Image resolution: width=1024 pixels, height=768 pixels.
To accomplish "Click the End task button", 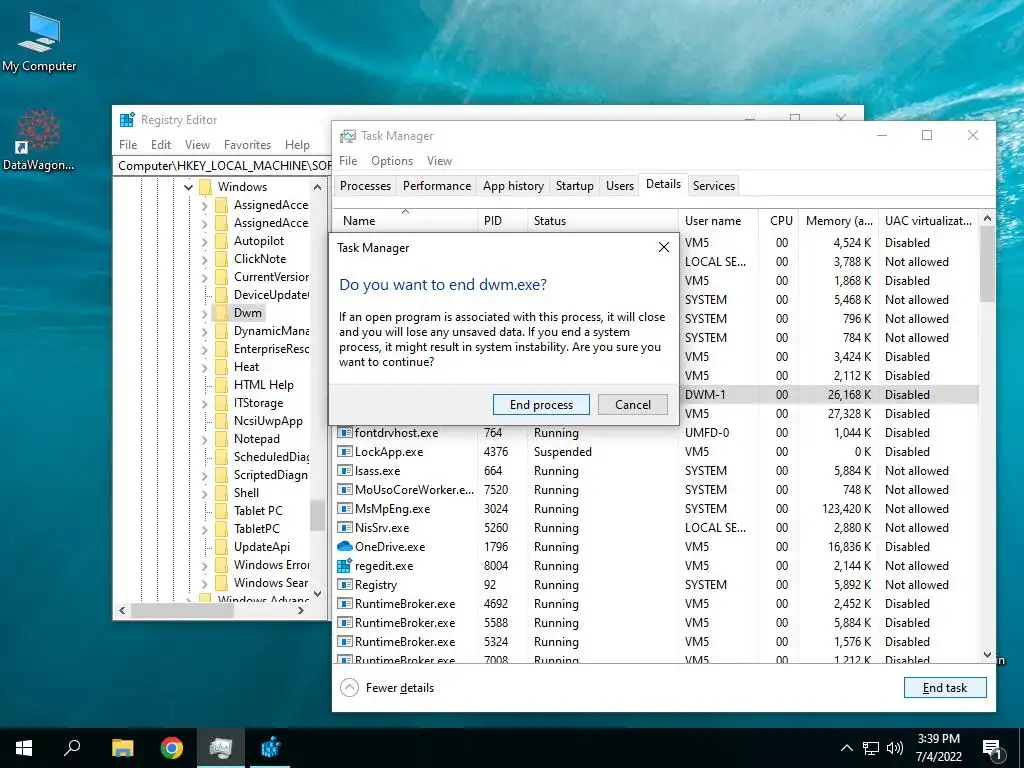I will click(x=944, y=688).
